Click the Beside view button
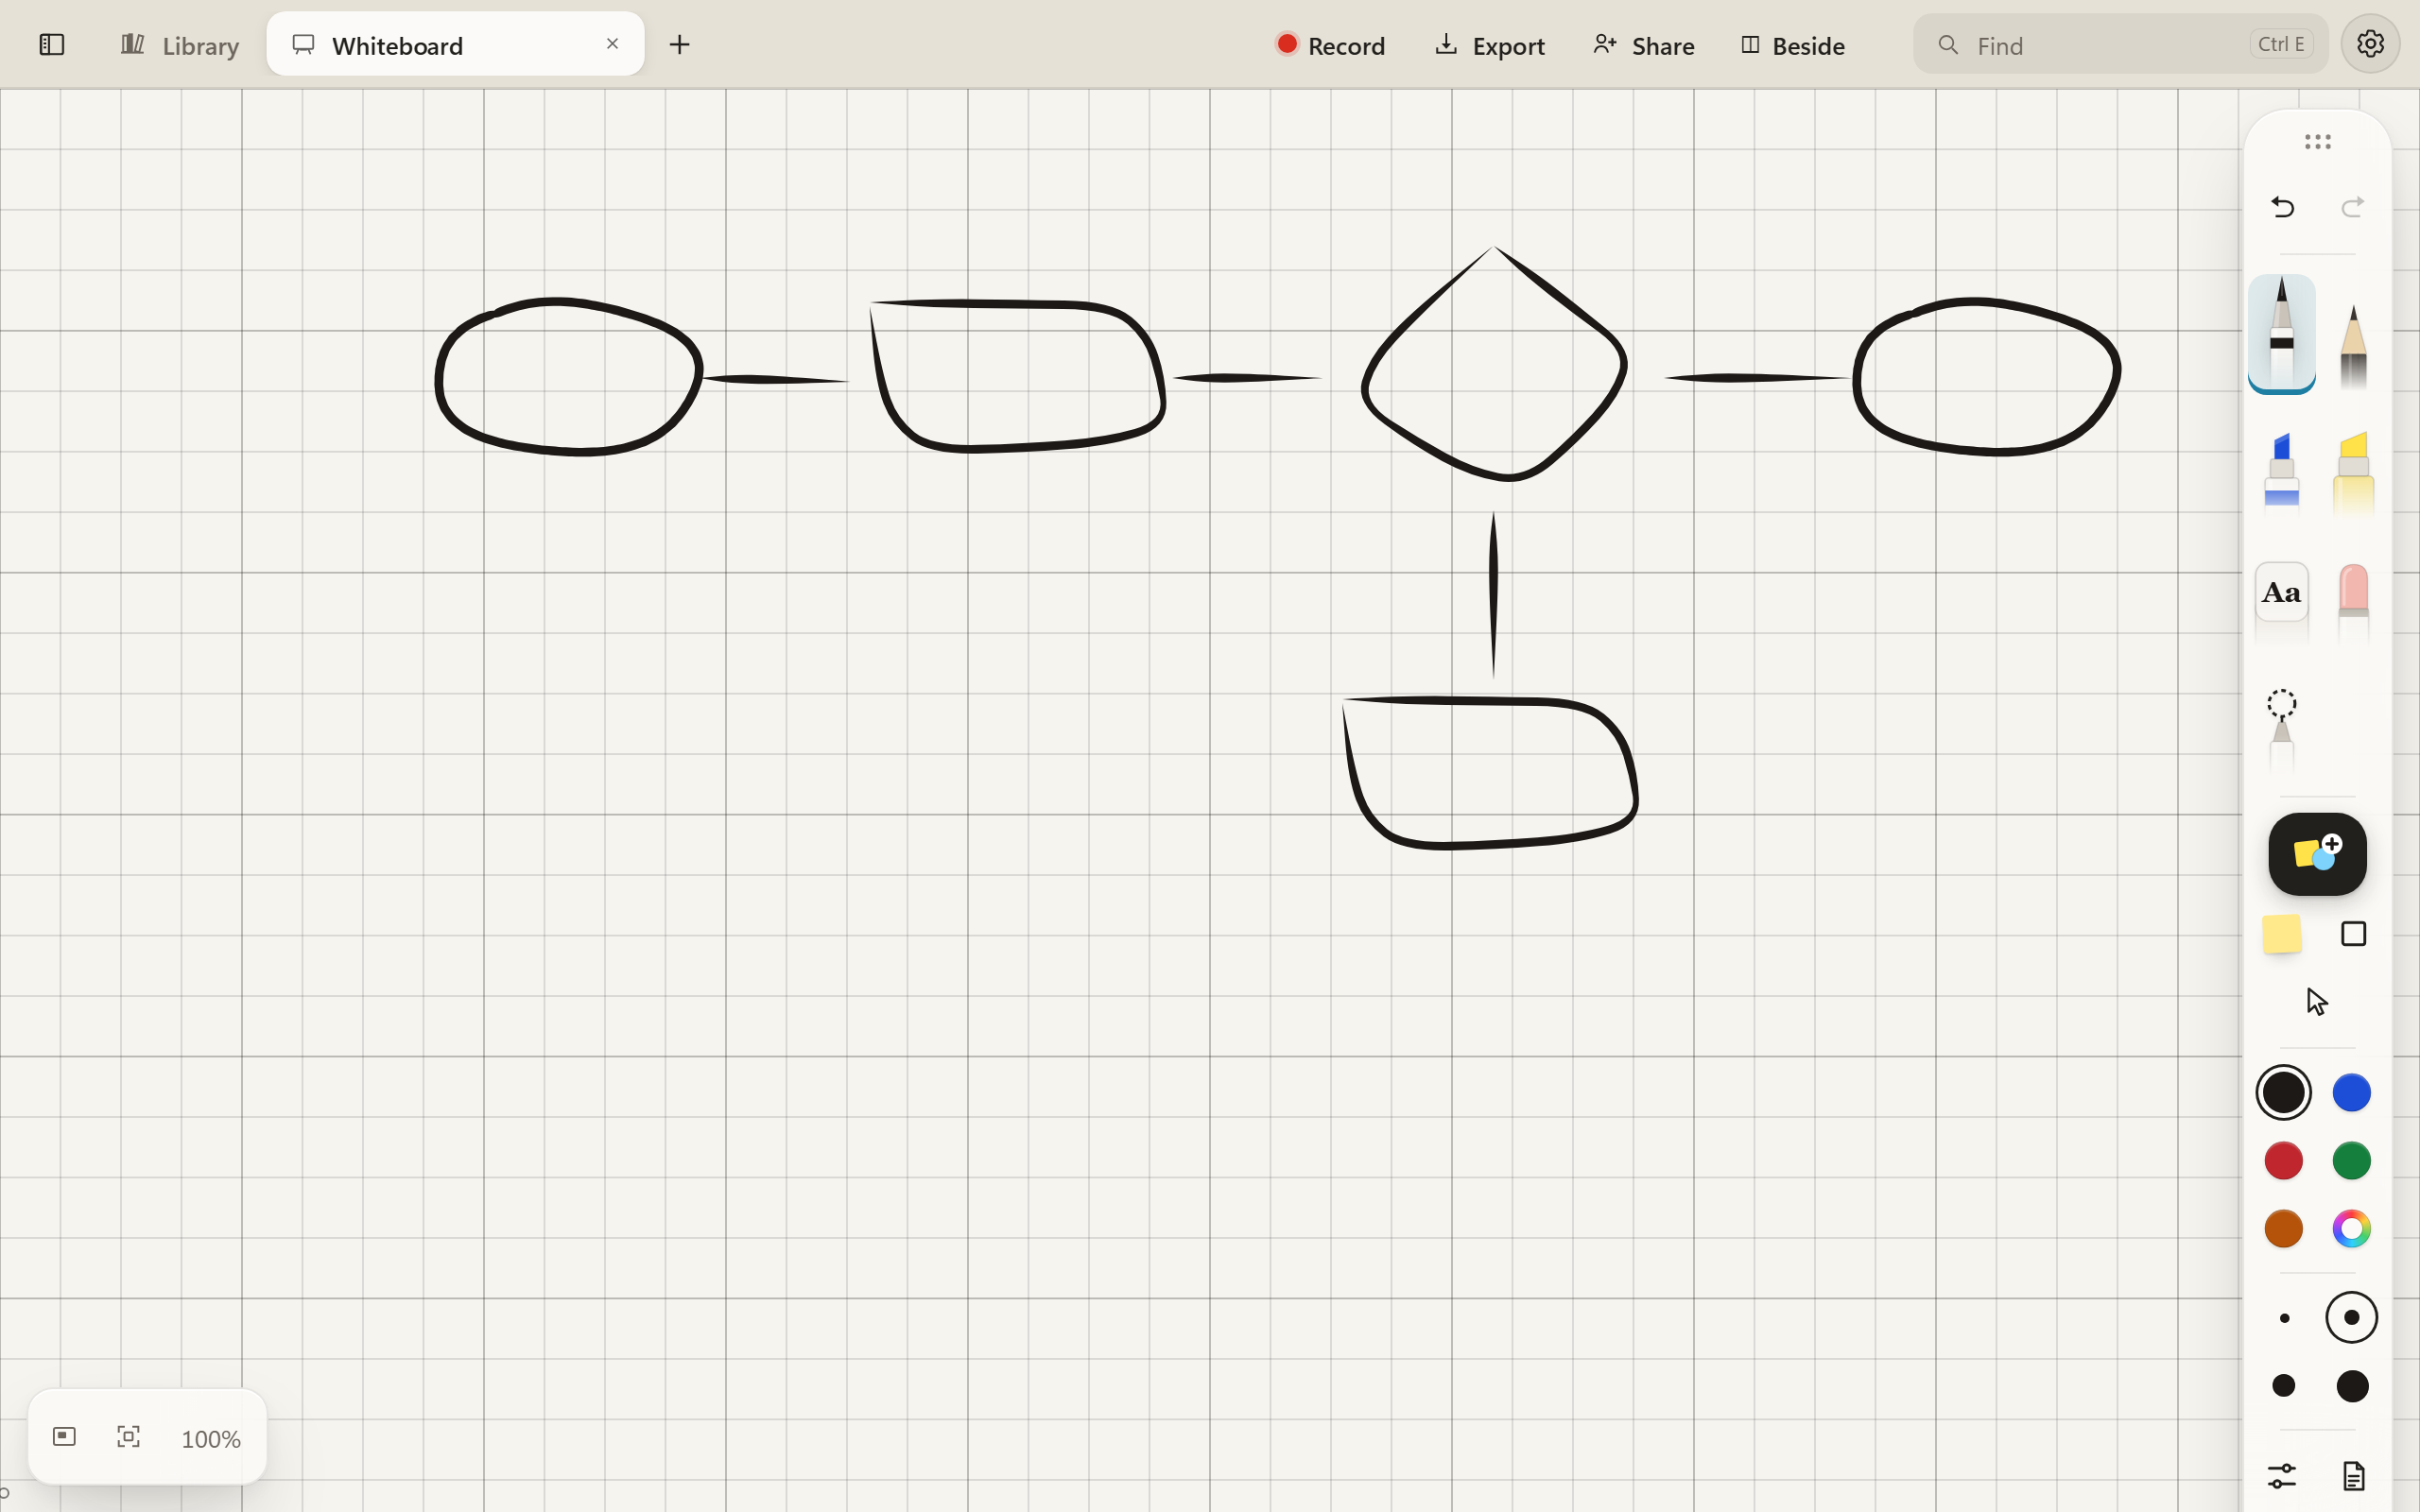The height and width of the screenshot is (1512, 2420). [x=1792, y=45]
